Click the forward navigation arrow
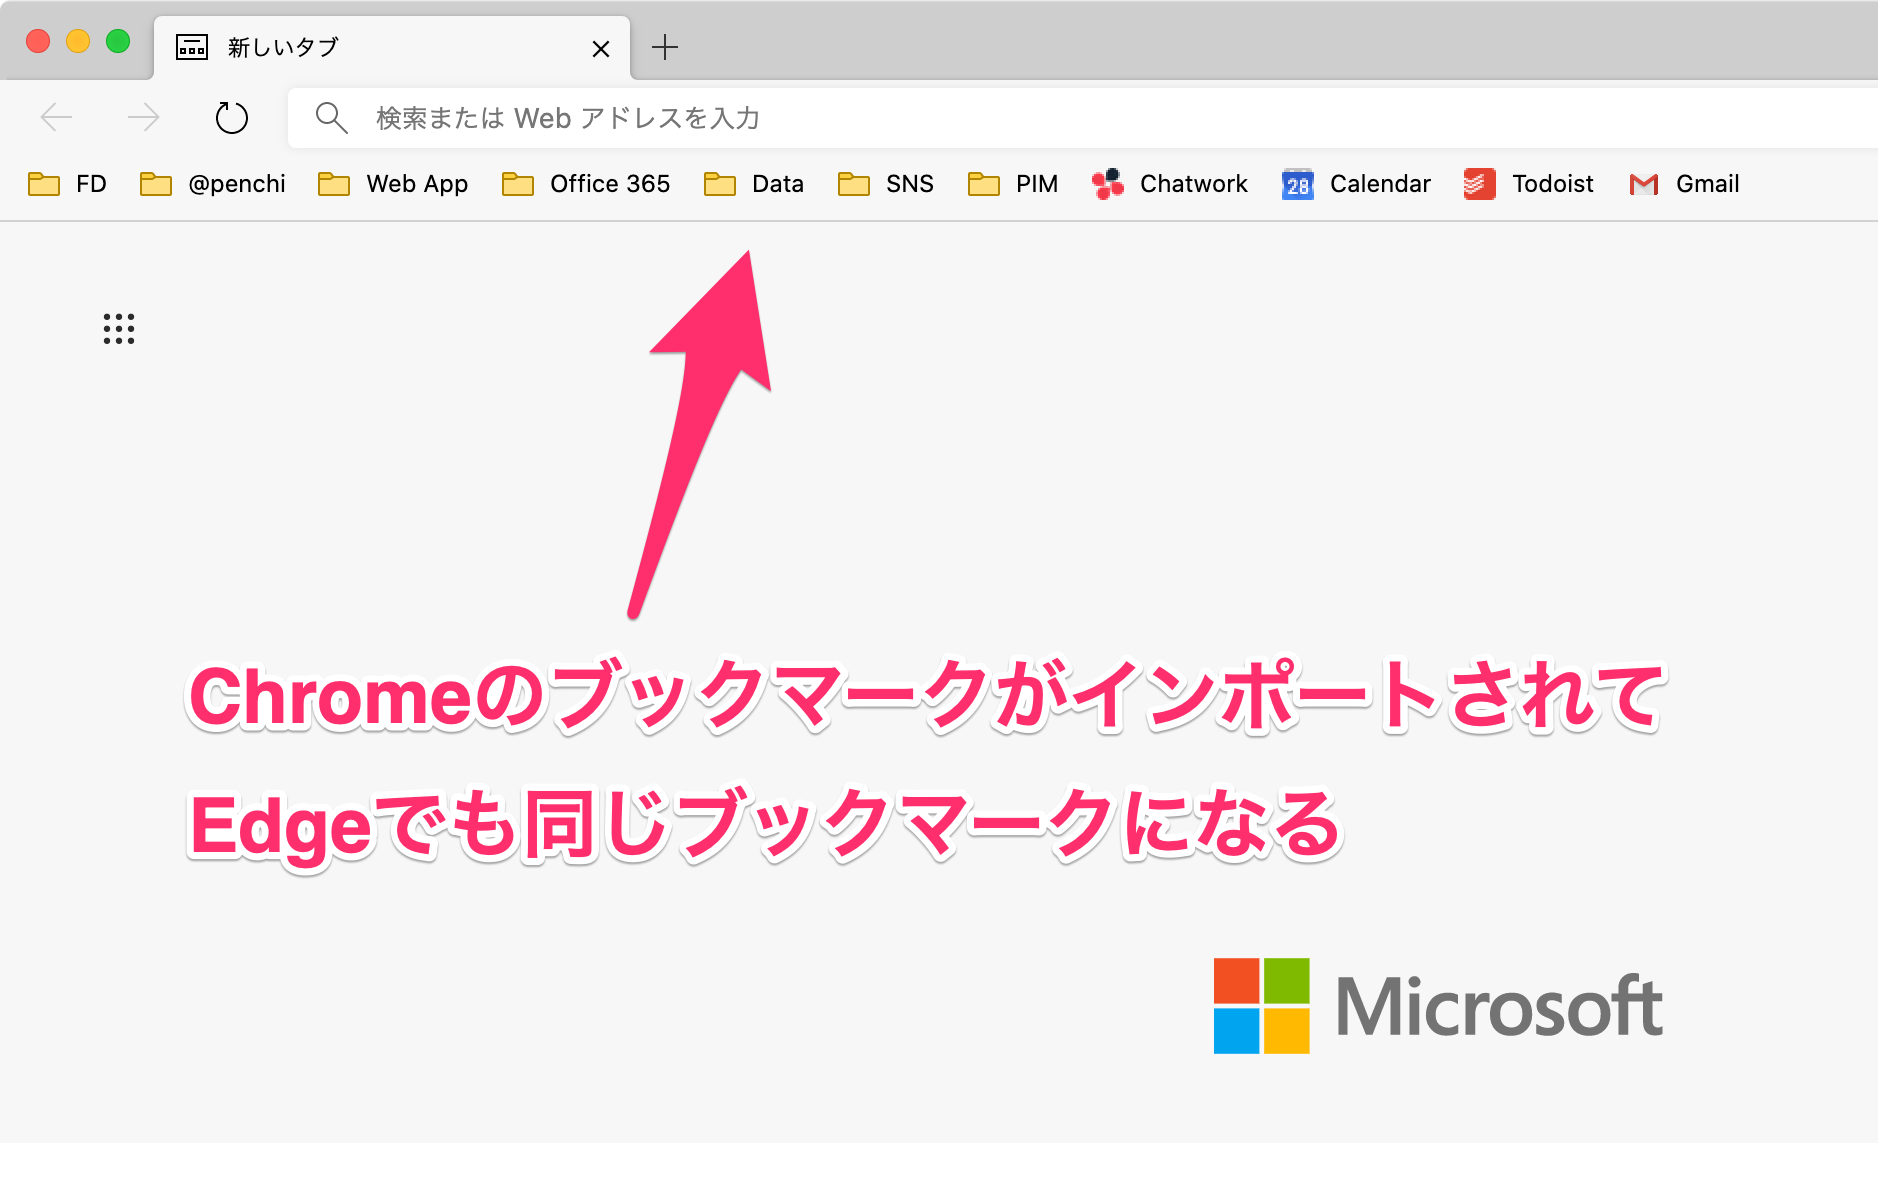Image resolution: width=1878 pixels, height=1184 pixels. point(144,117)
